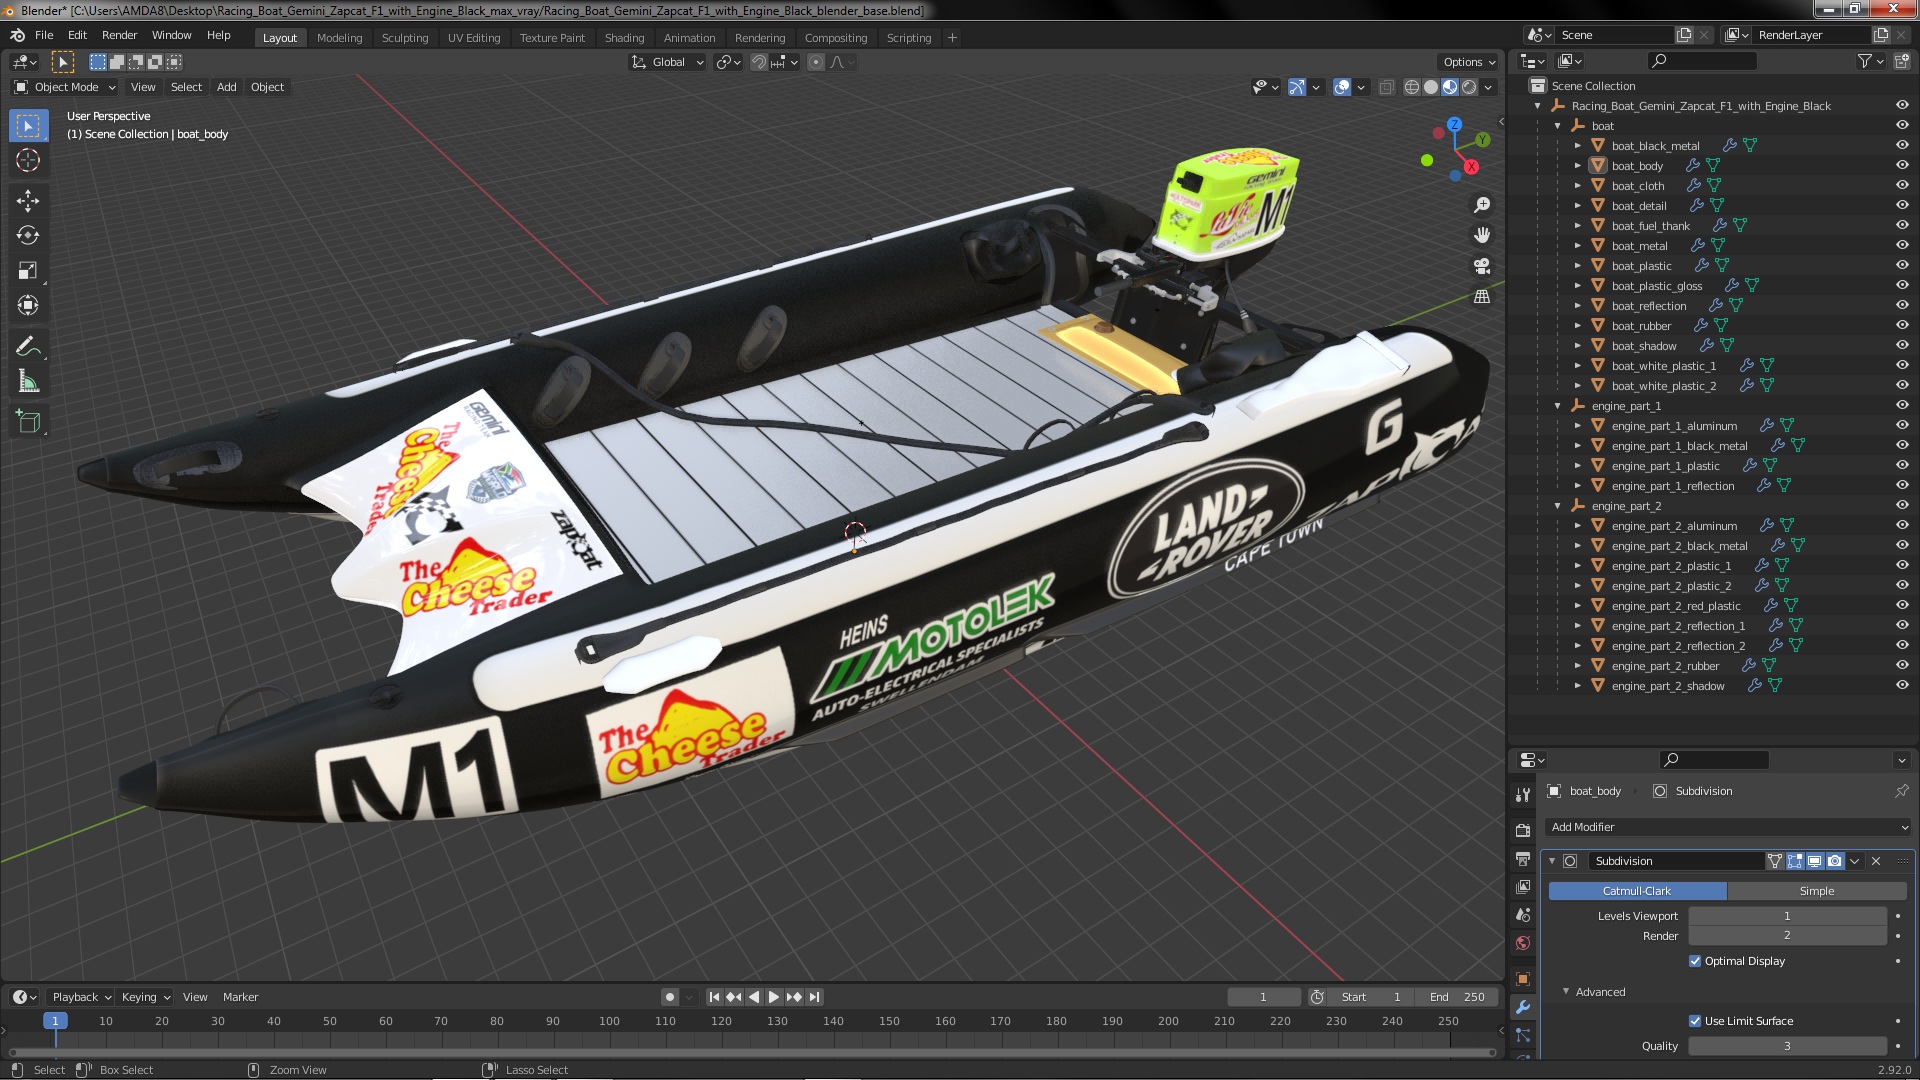Open the Object Mode dropdown
Screen dimensions: 1920x1080
pyautogui.click(x=66, y=87)
